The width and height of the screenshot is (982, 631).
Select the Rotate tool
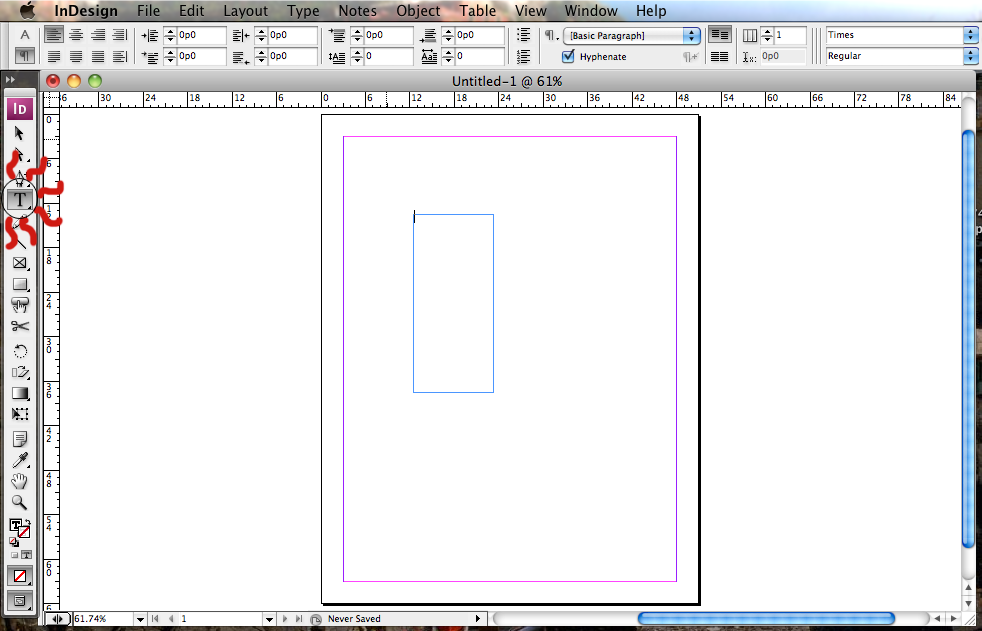point(20,351)
